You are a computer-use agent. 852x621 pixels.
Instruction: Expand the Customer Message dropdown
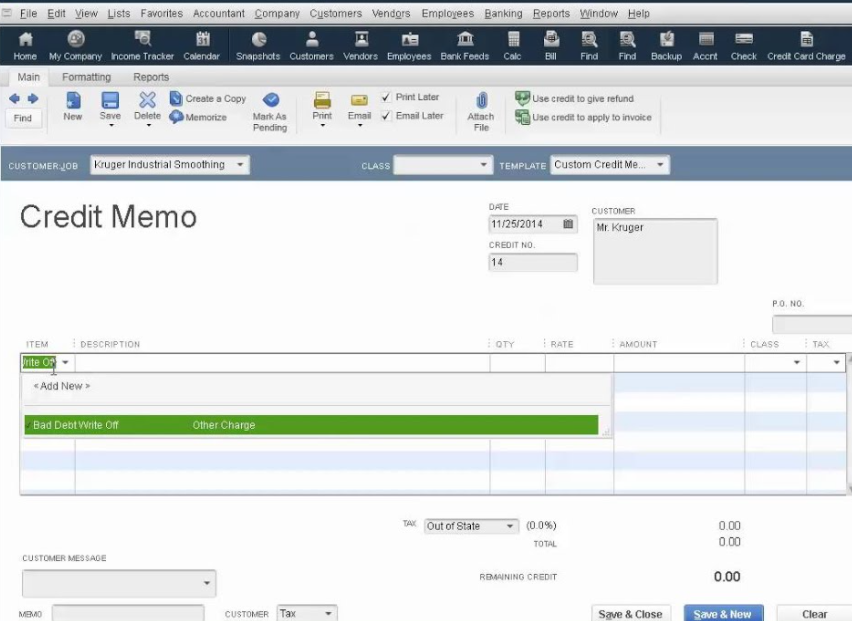[x=206, y=583]
